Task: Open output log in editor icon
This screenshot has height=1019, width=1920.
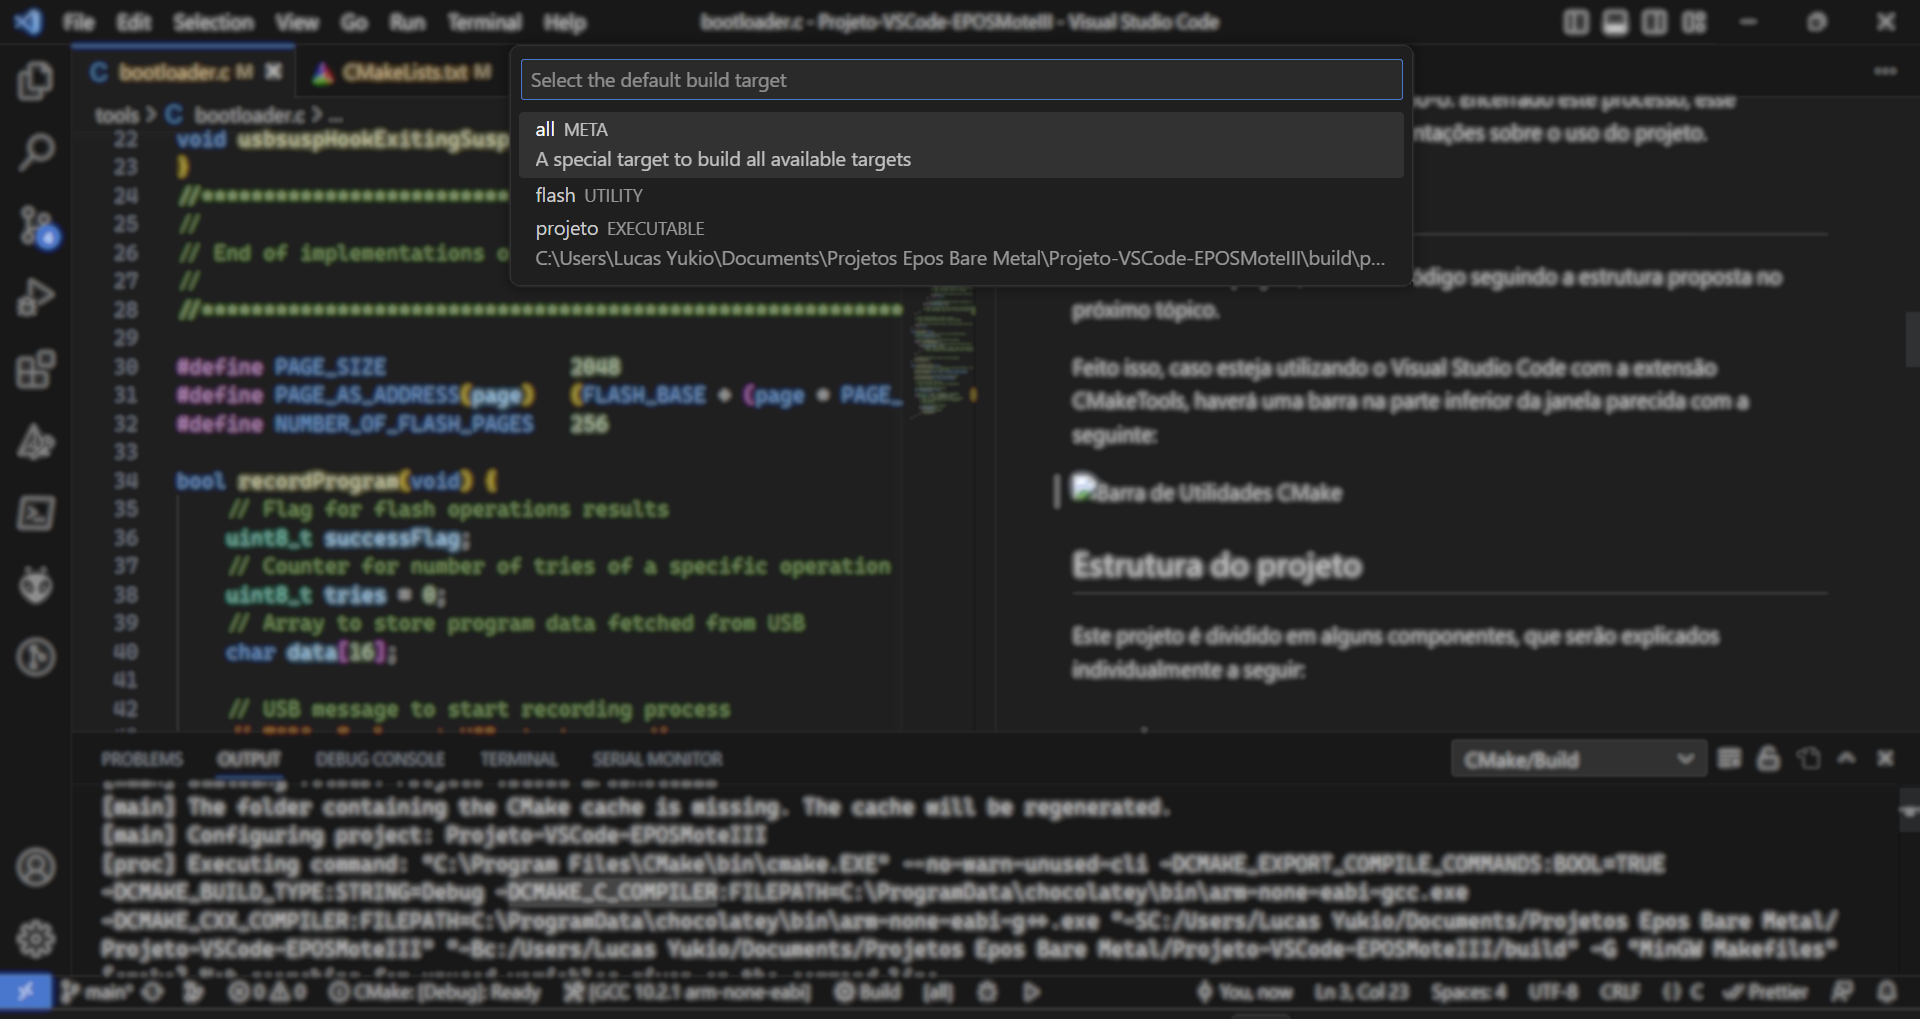Action: tap(1808, 758)
